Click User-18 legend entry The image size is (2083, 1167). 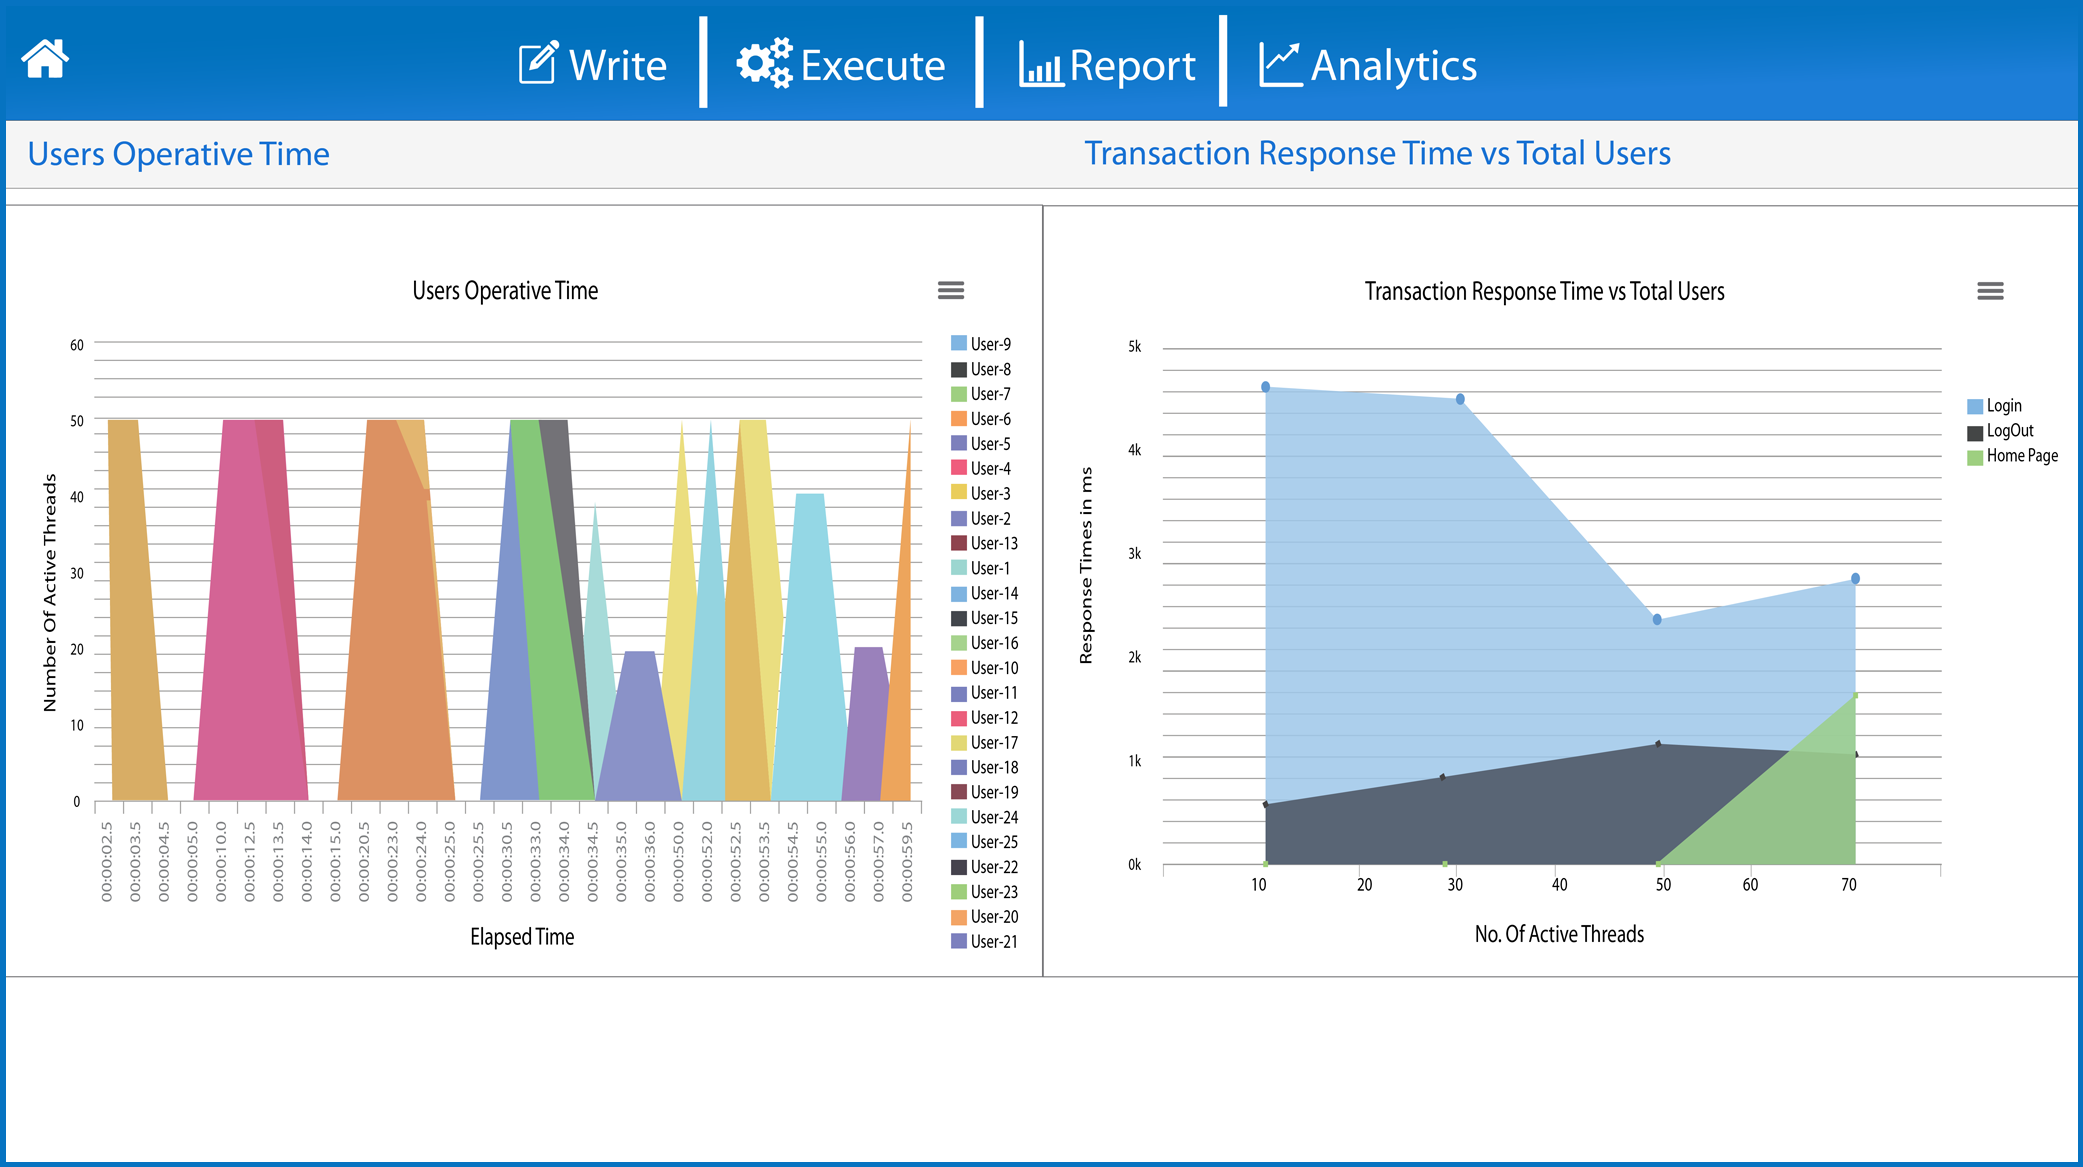(x=985, y=767)
